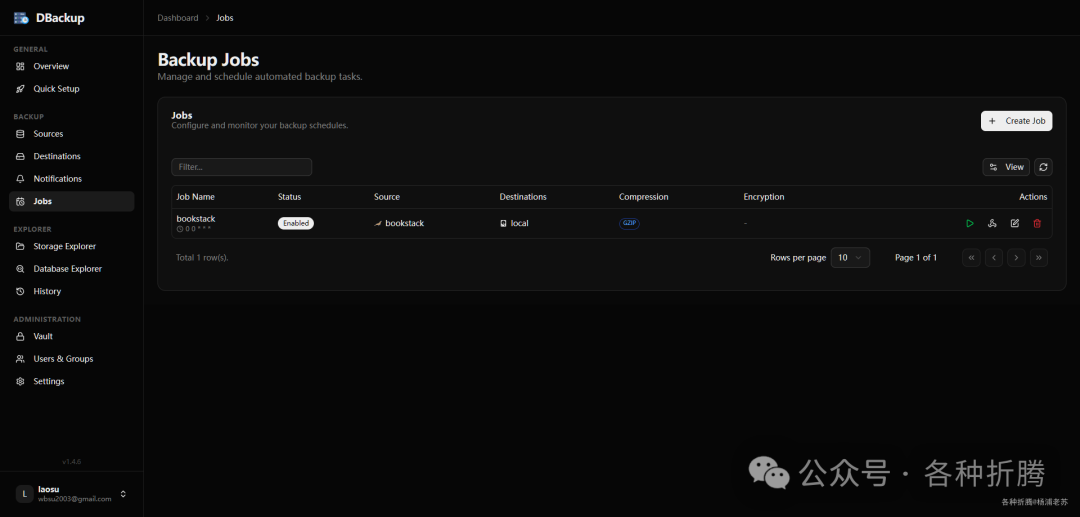The image size is (1080, 517).
Task: Go to the next page of results
Action: coord(1016,257)
